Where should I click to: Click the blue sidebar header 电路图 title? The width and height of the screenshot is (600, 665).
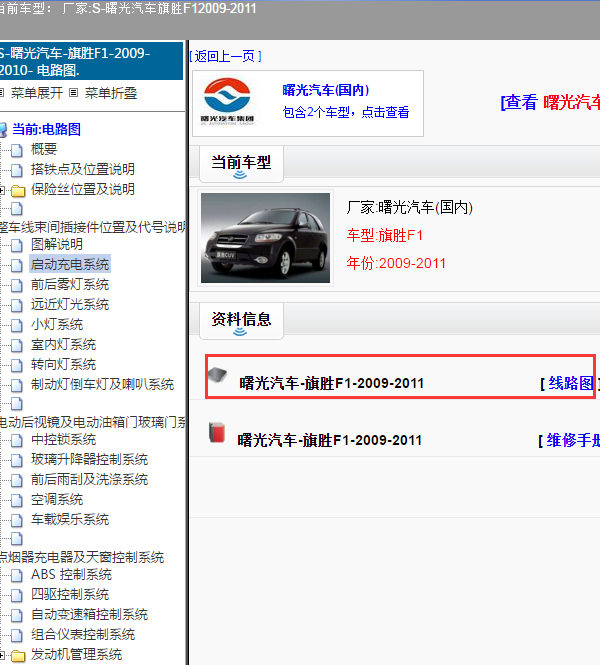pos(91,61)
